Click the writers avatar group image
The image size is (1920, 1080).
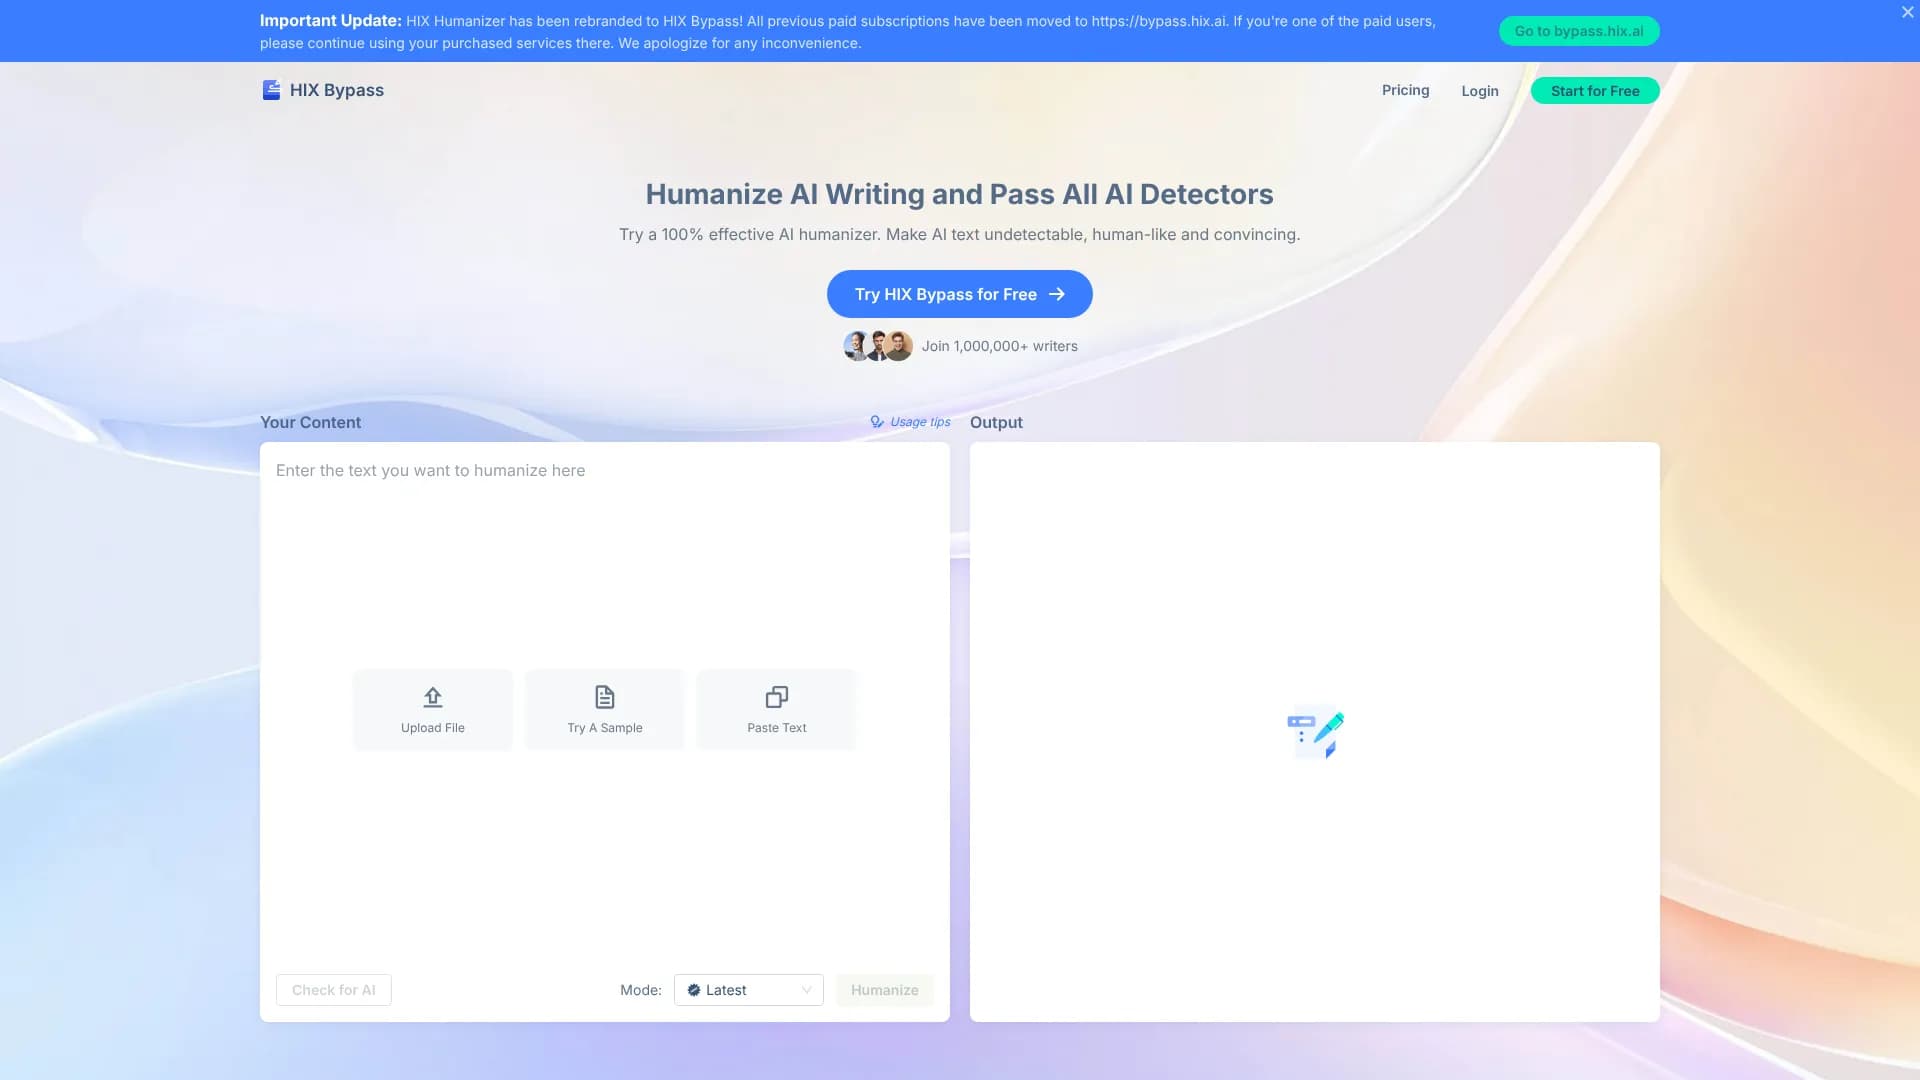click(878, 346)
